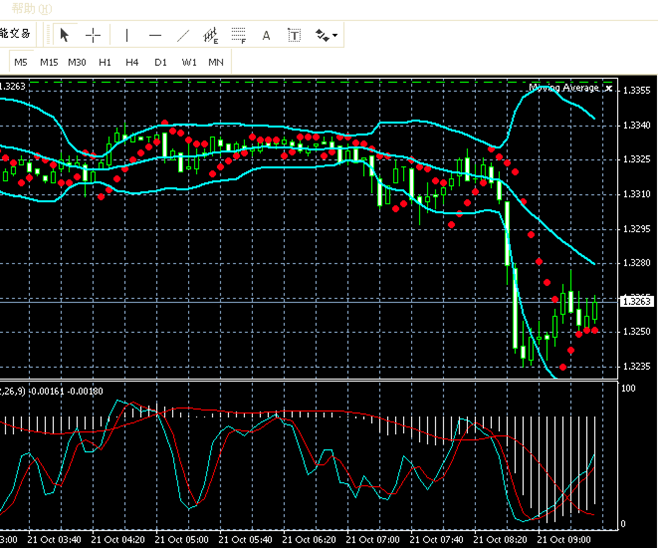Switch to M30 timeframe

[77, 62]
